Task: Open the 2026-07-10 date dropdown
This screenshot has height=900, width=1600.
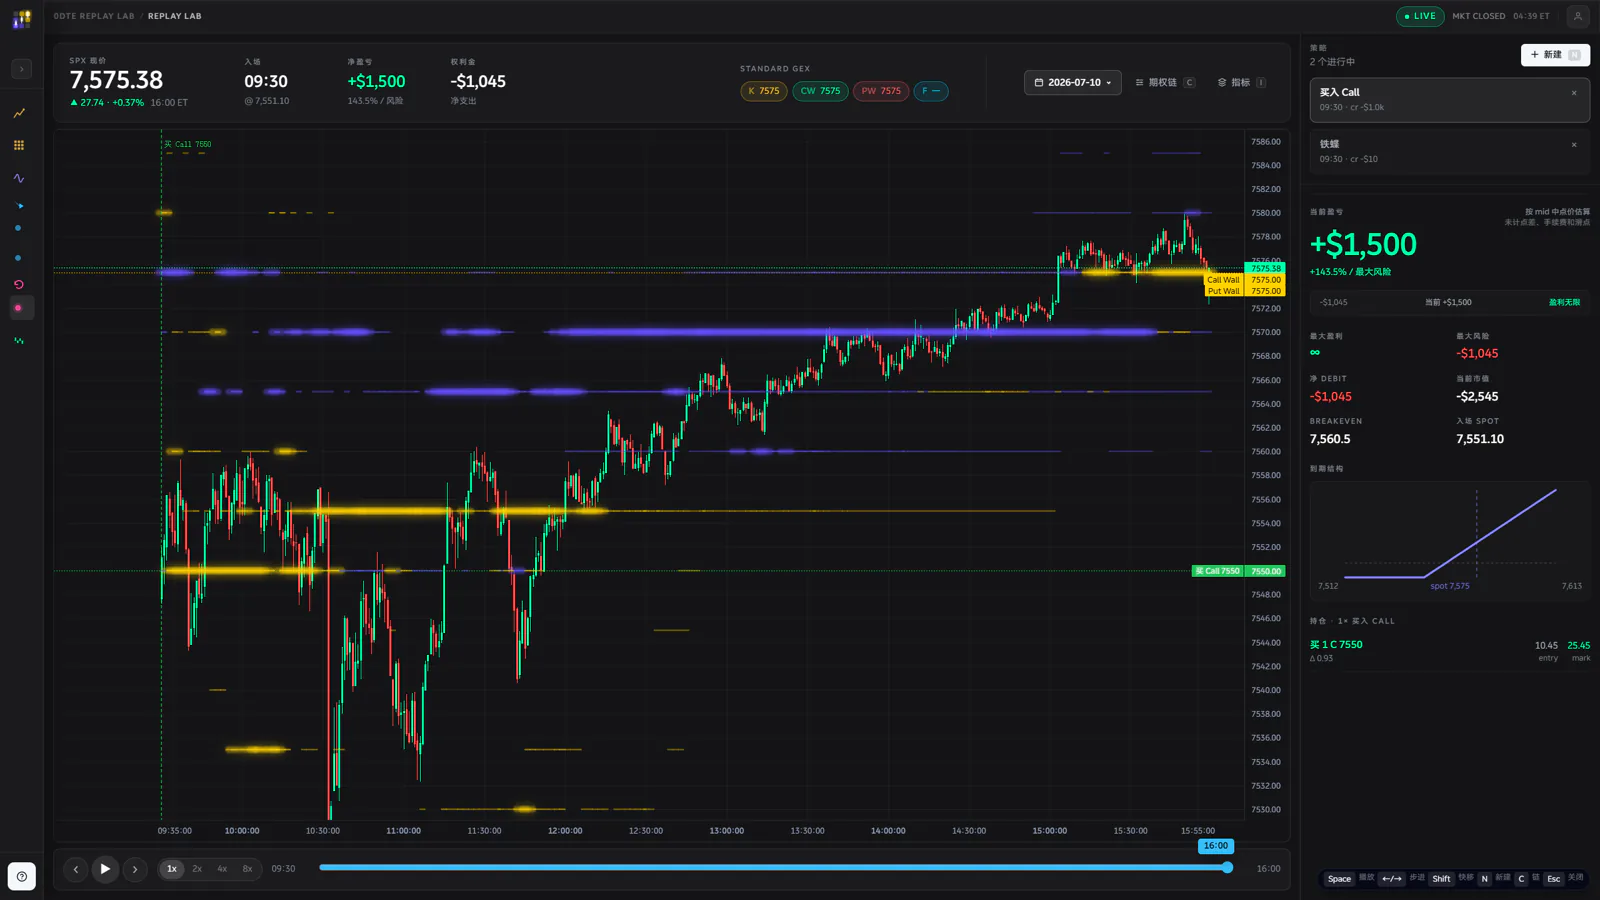Action: pyautogui.click(x=1073, y=82)
